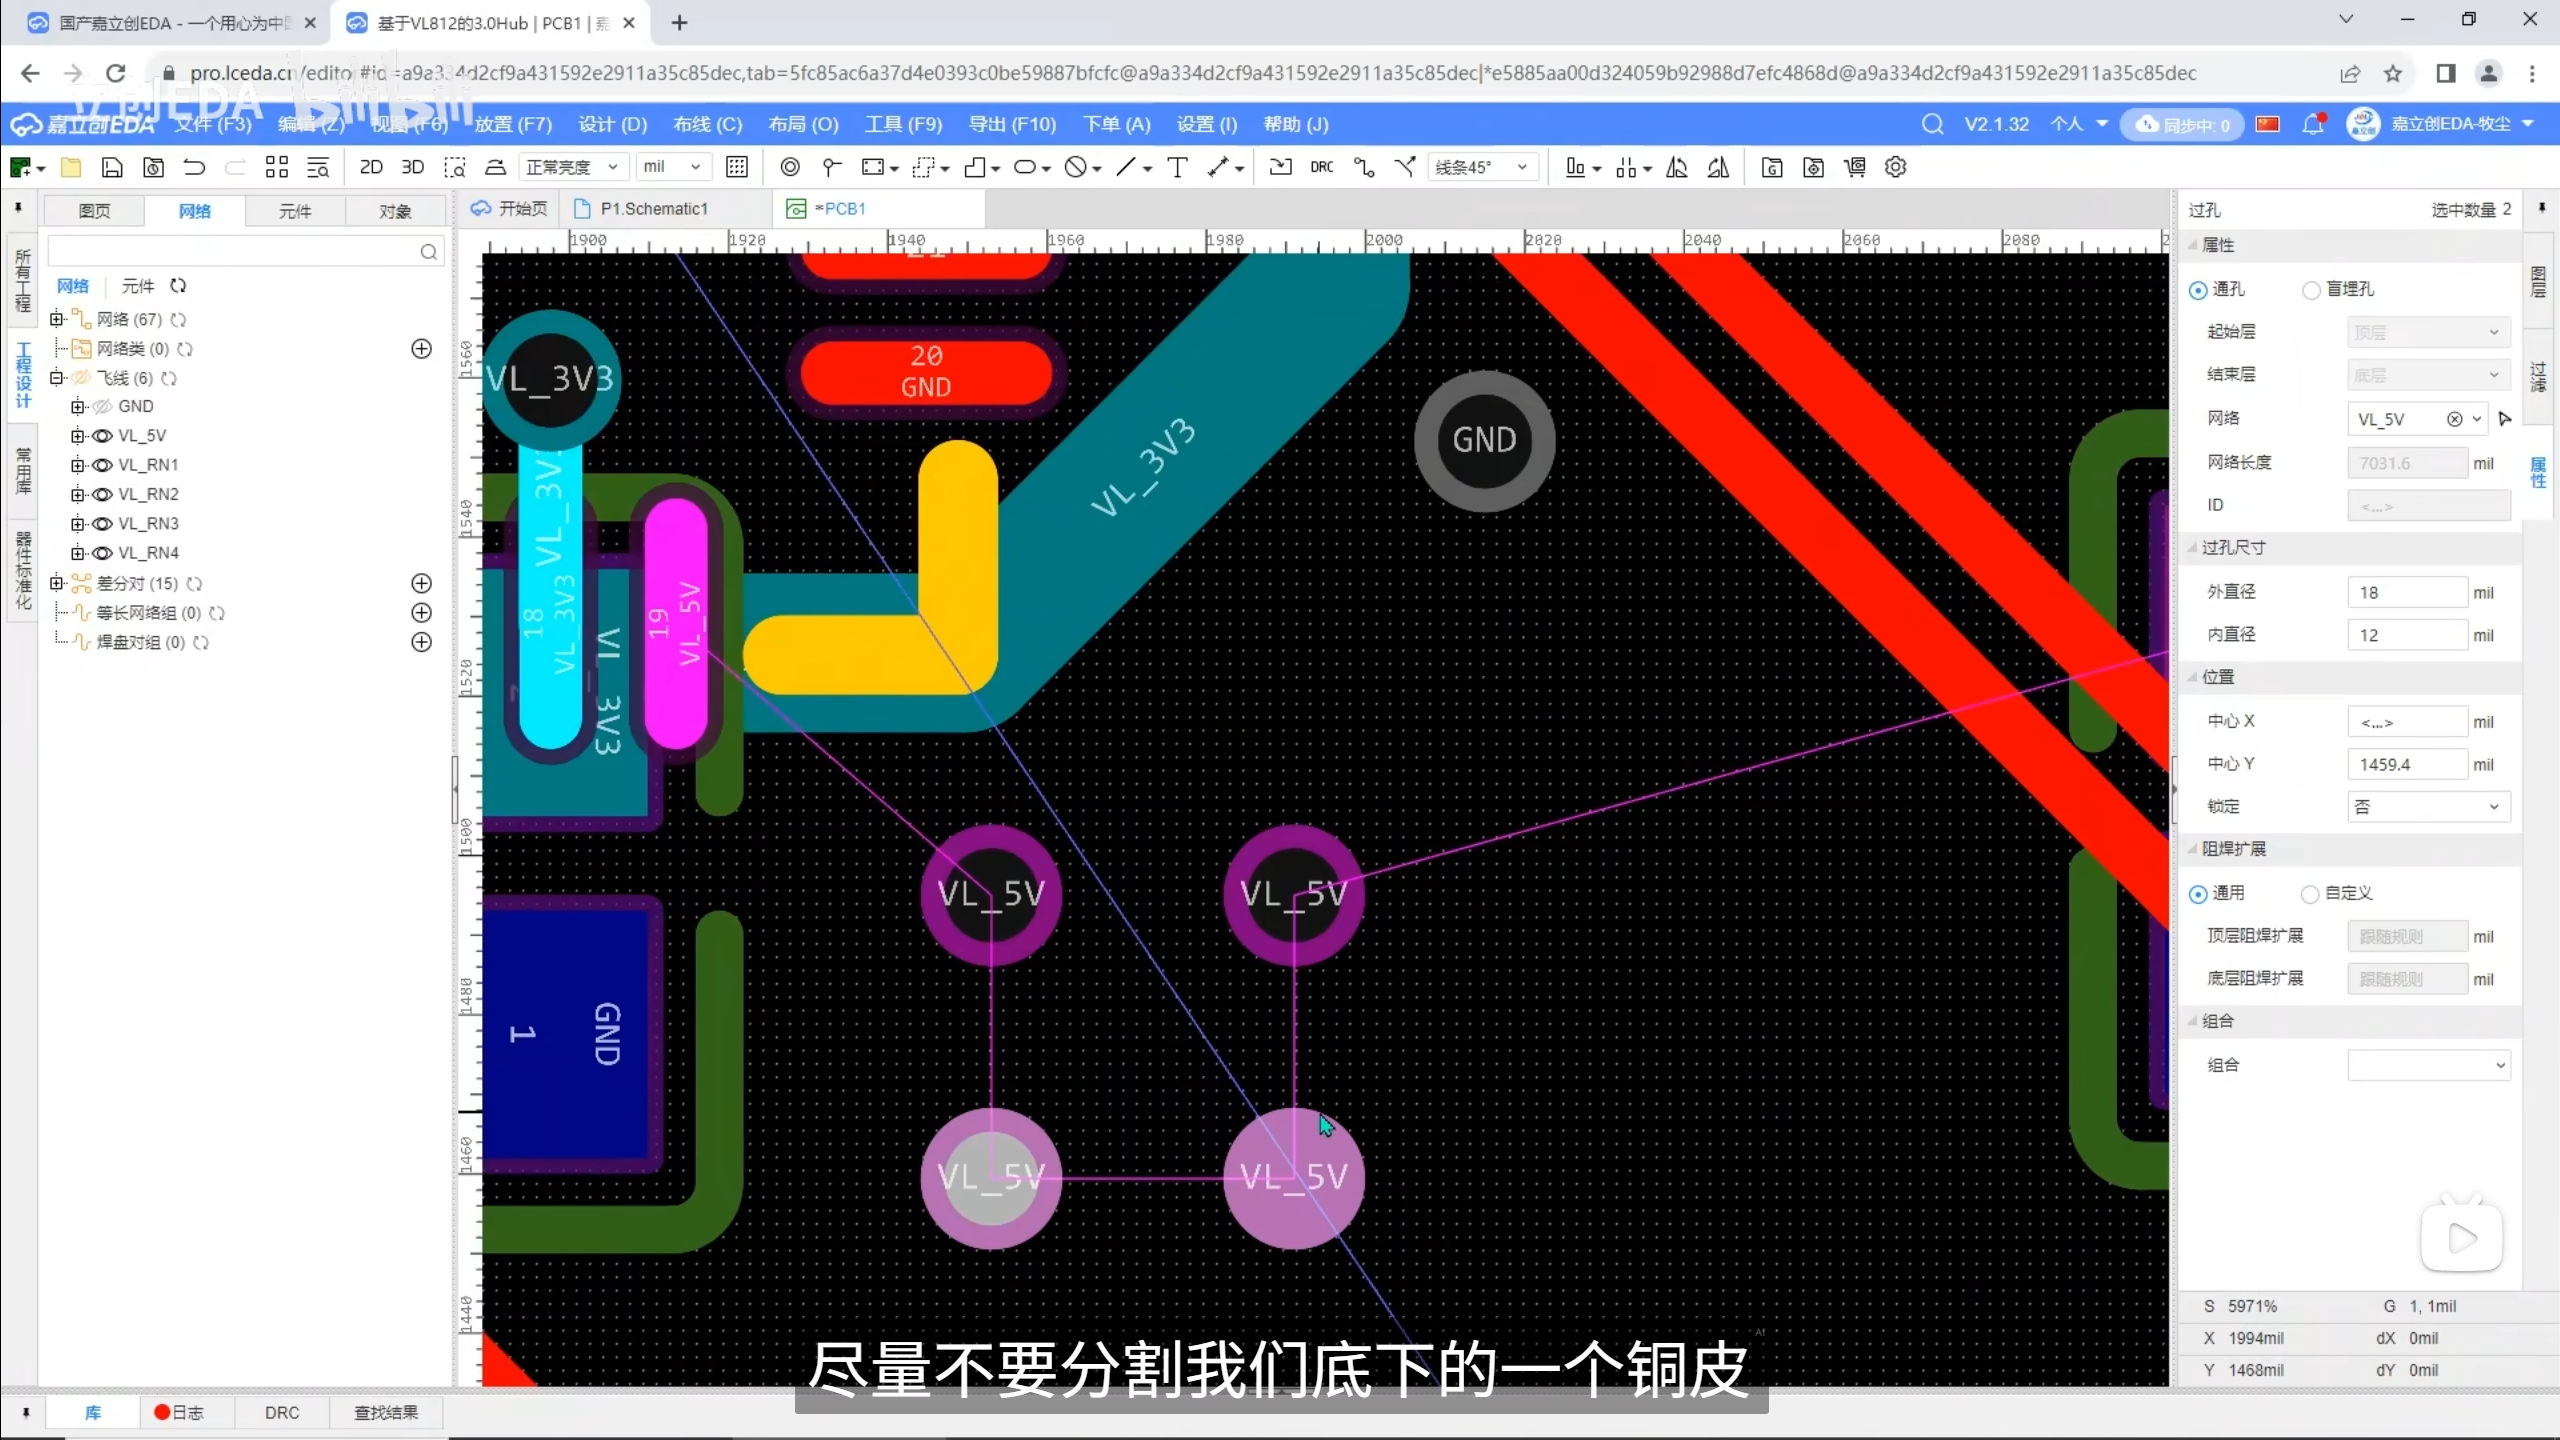Click the Save icon
The height and width of the screenshot is (1440, 2560).
[112, 167]
